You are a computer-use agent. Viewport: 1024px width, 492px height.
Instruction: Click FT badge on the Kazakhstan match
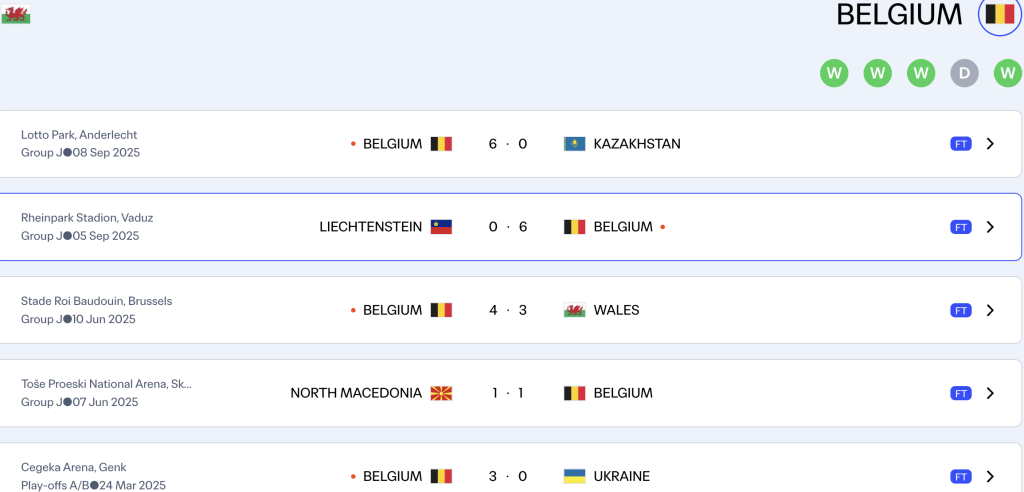coord(960,144)
